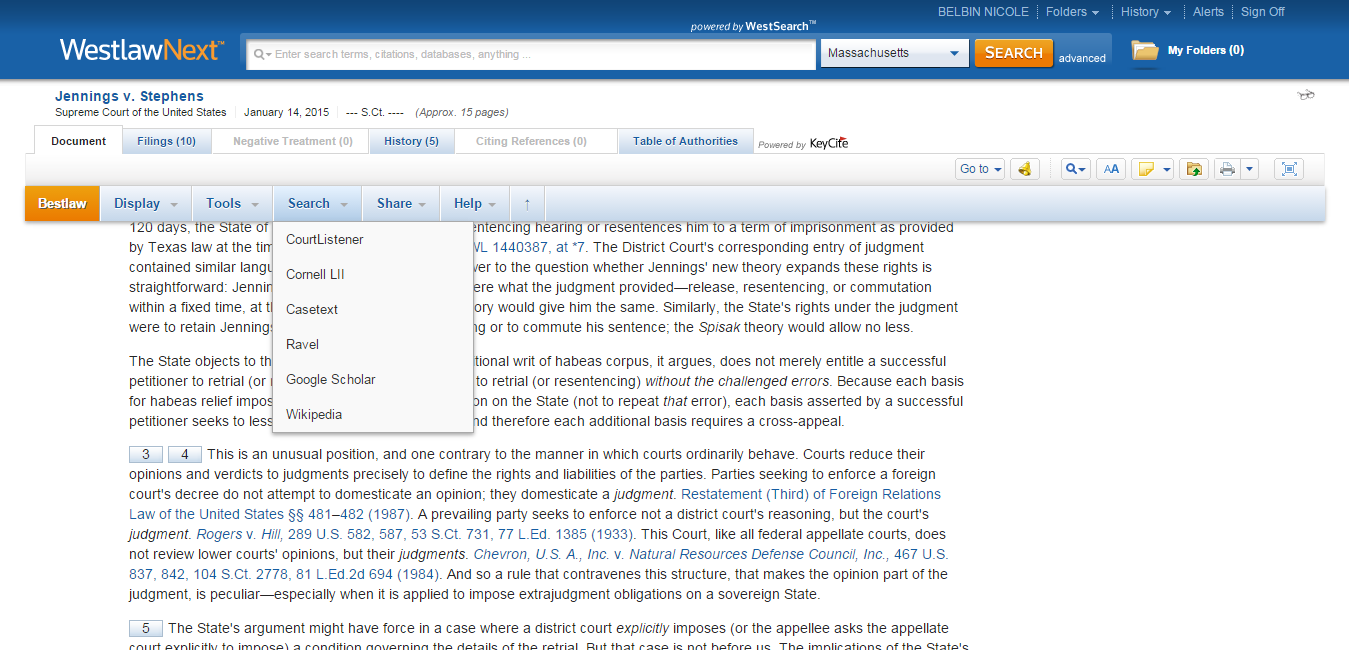
Task: Click the My Folders folder icon
Action: (x=1145, y=50)
